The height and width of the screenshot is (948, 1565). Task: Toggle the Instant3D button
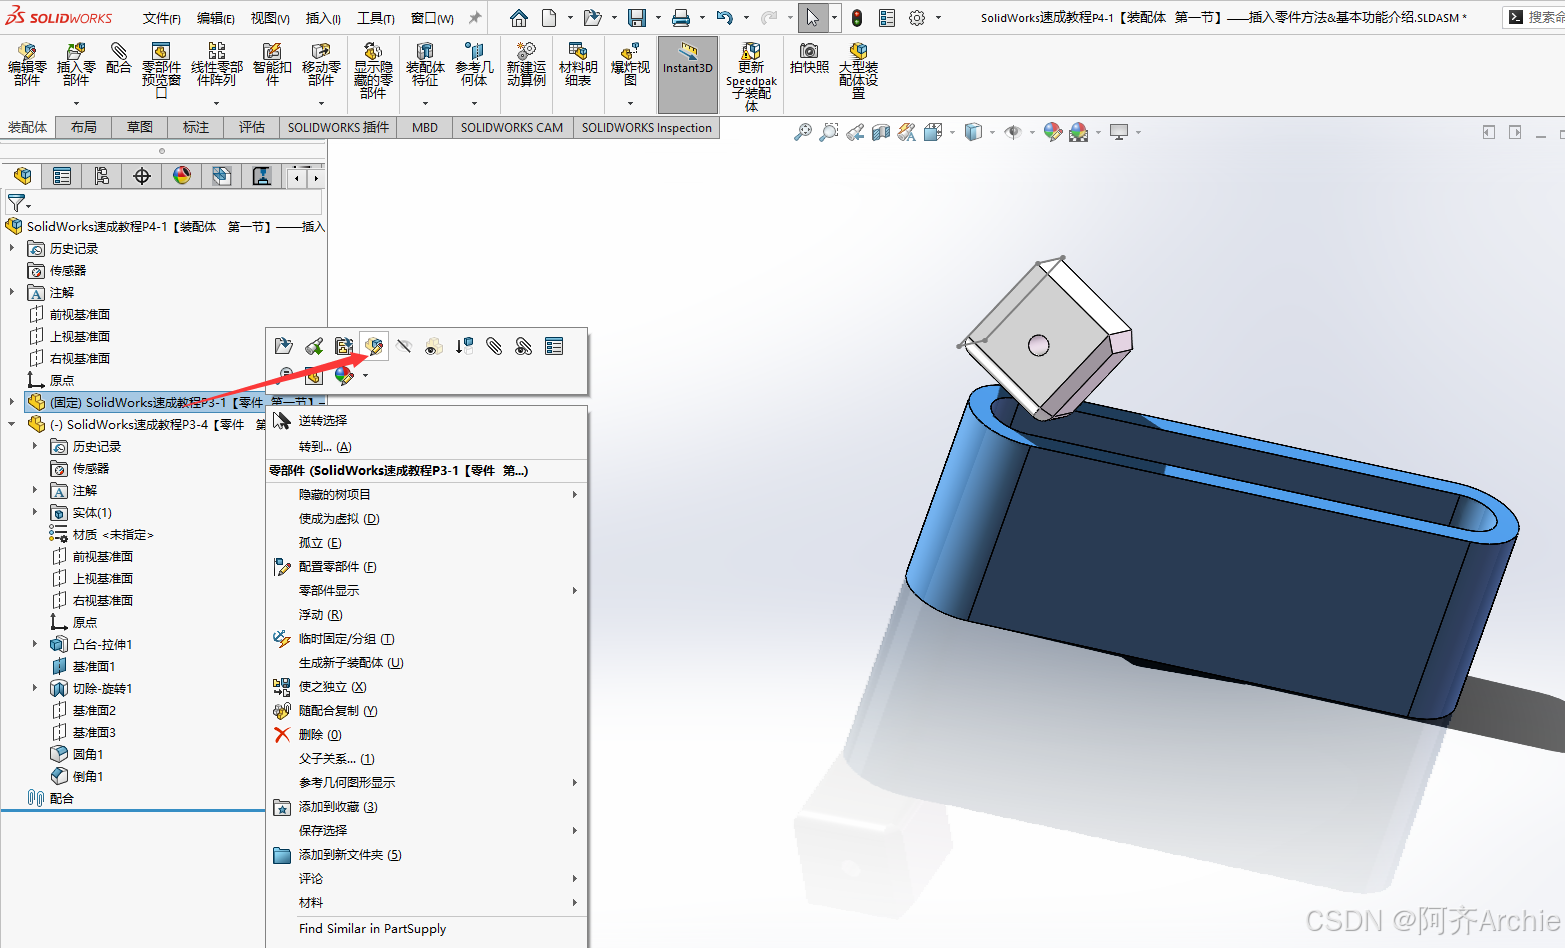(x=688, y=75)
